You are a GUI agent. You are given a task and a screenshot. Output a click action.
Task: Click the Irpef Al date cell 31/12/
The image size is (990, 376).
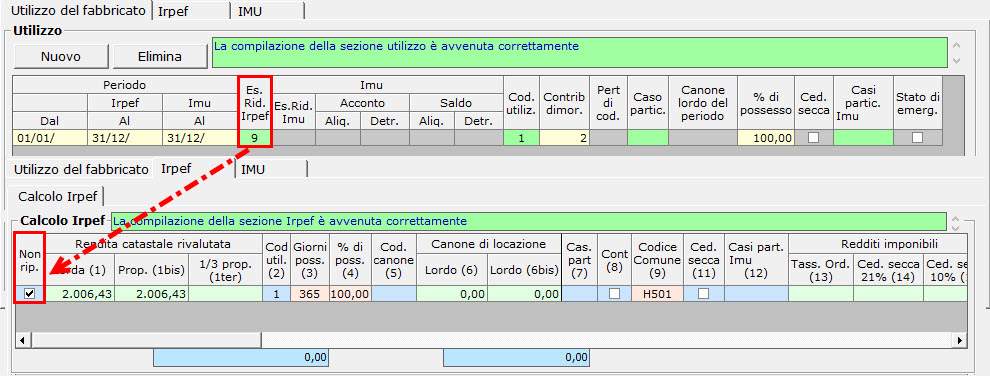point(124,138)
